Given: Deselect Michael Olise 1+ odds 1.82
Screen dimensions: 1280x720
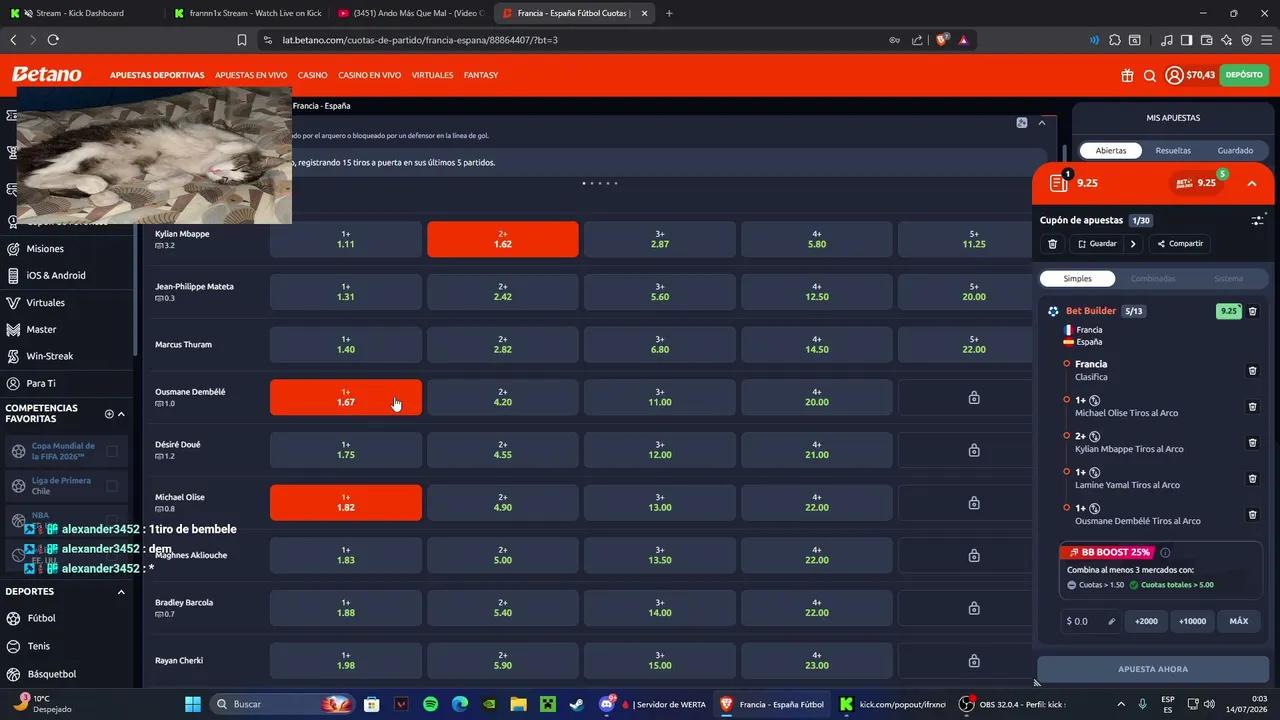Looking at the screenshot, I should click(346, 502).
